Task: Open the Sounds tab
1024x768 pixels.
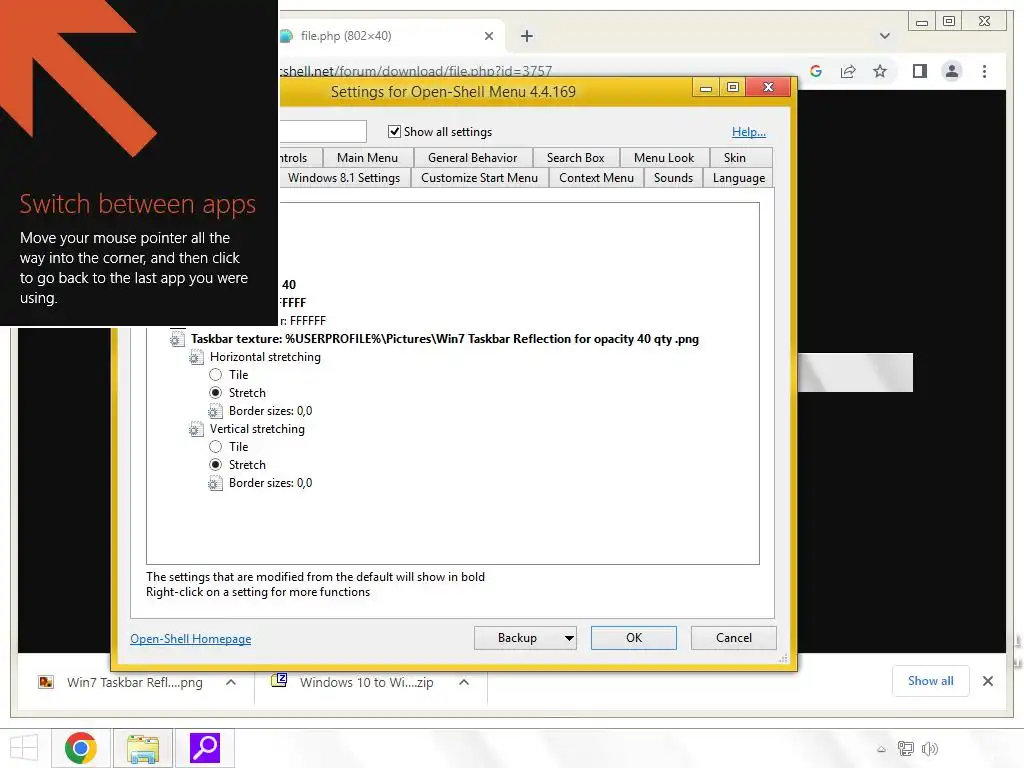Action: (x=673, y=178)
